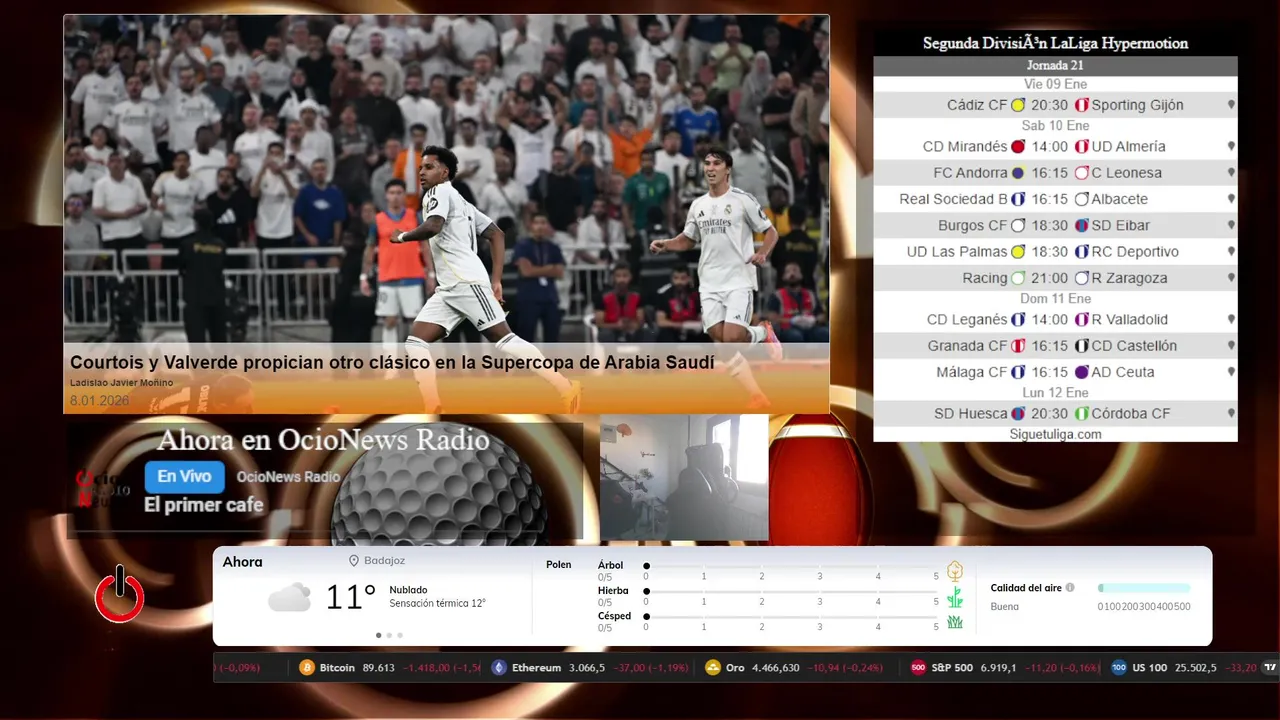Click the Hierba pollen plant icon
Screen dimensions: 1280x720
(955, 597)
